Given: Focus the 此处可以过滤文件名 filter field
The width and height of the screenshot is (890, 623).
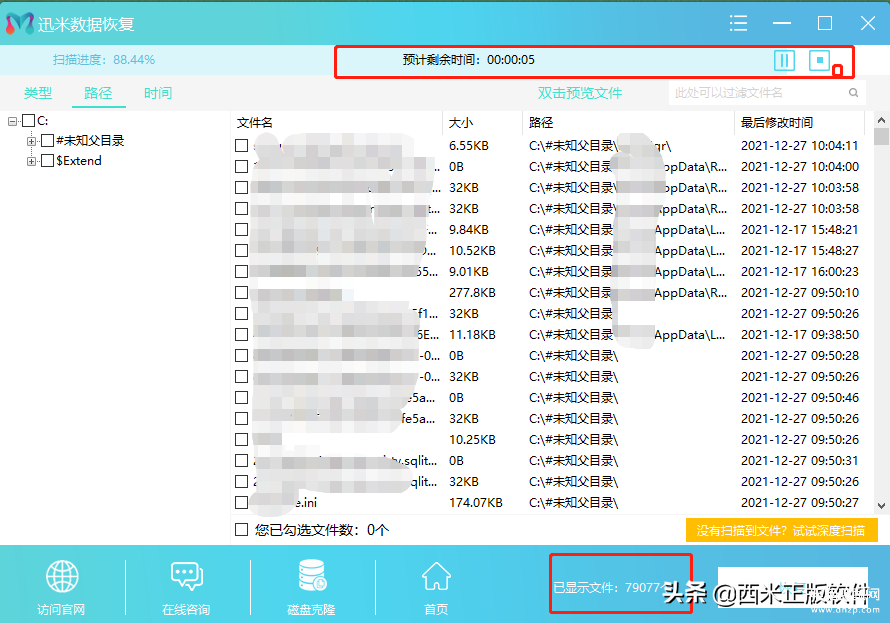Looking at the screenshot, I should tap(767, 92).
